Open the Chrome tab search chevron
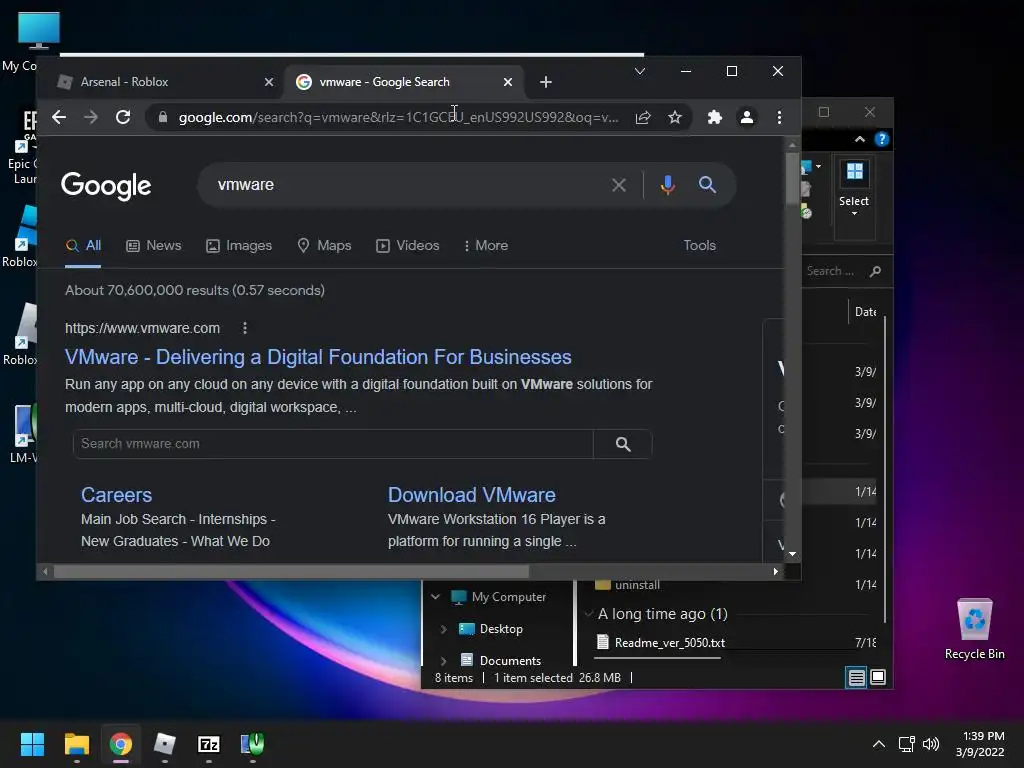 [640, 71]
